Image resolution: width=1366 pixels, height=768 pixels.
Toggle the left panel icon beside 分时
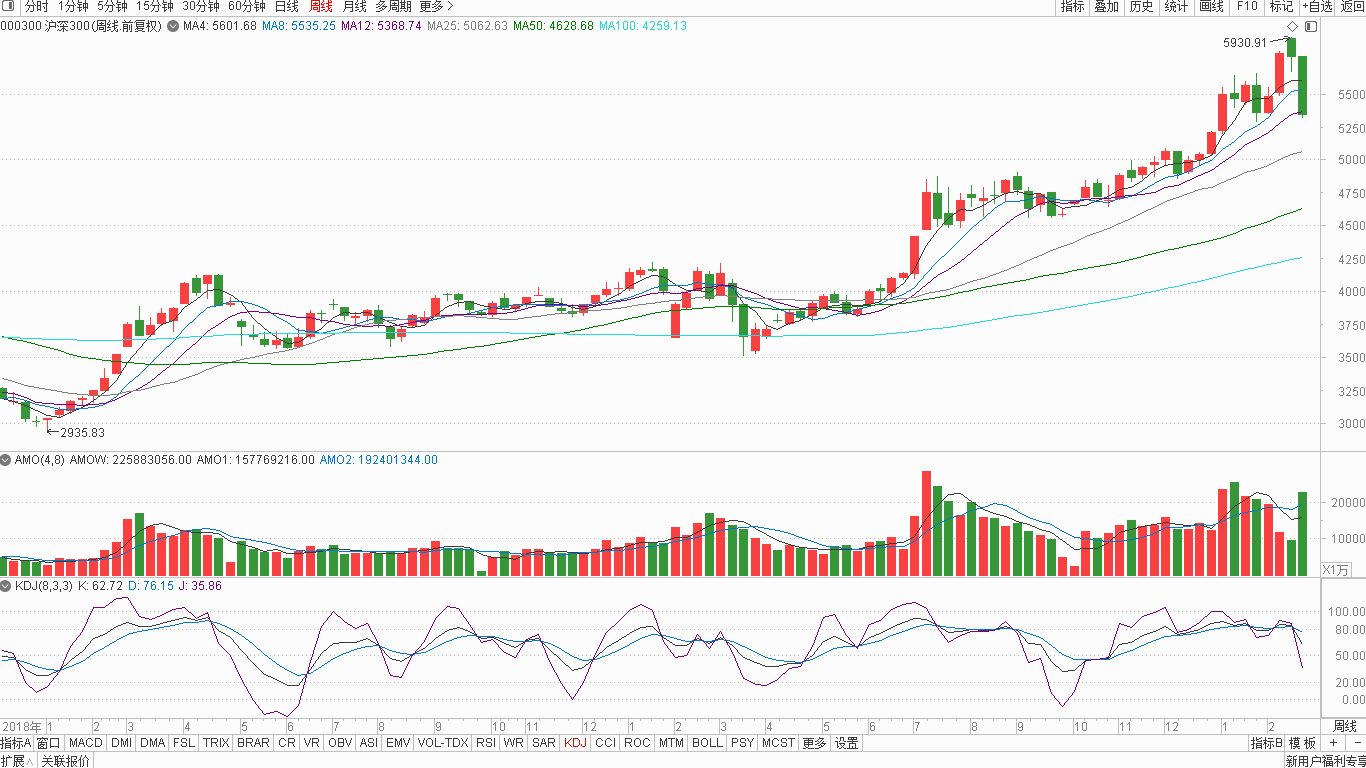[9, 6]
